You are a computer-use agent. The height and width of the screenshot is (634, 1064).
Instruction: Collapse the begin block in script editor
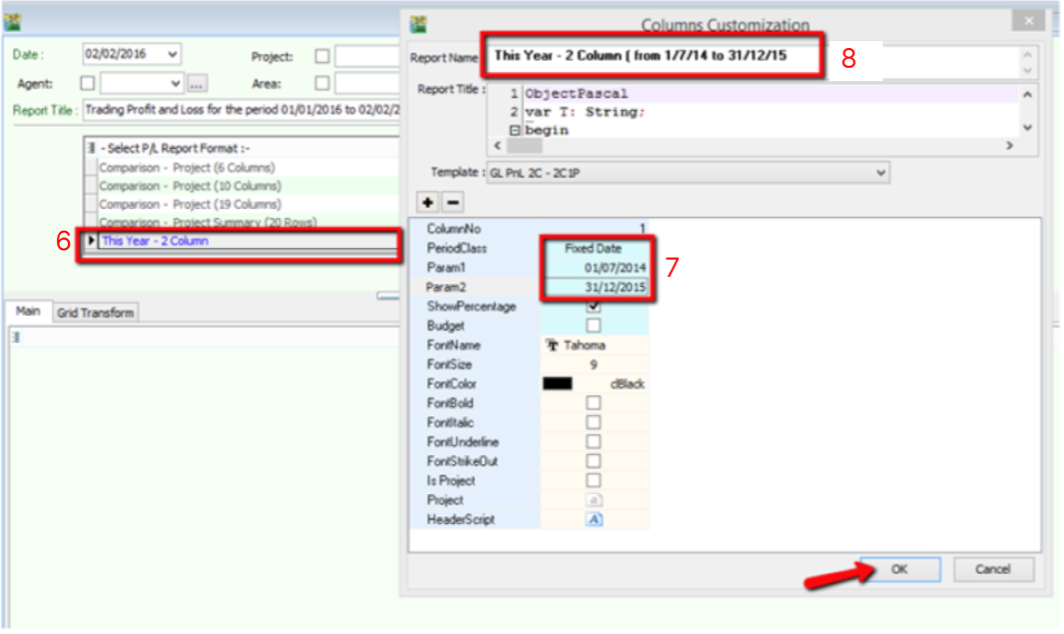point(515,130)
